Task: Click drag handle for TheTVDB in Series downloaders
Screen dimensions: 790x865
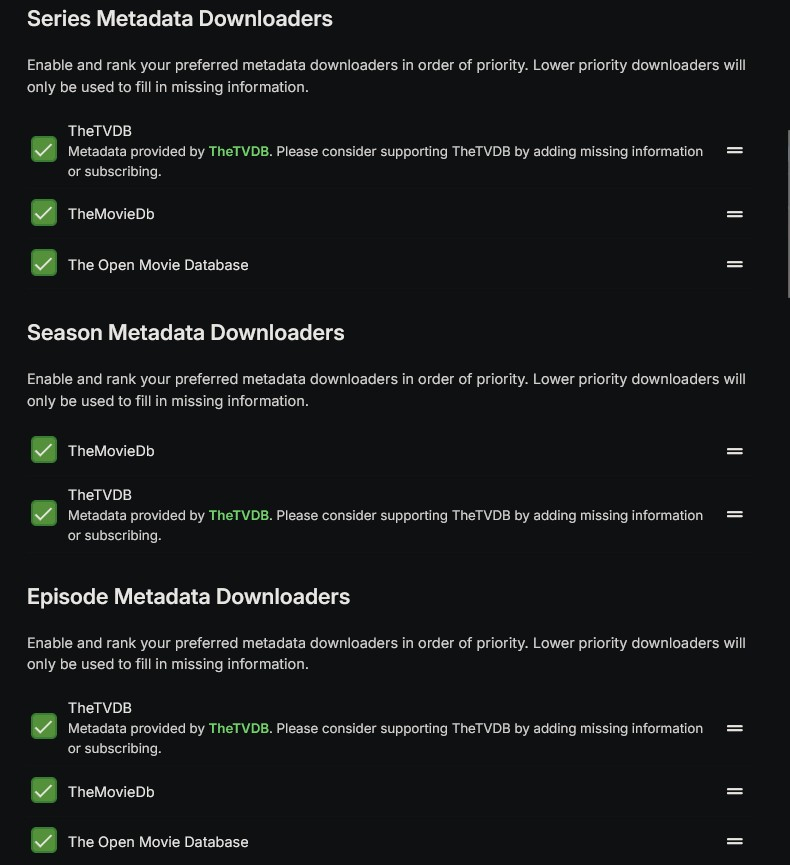Action: 735,151
